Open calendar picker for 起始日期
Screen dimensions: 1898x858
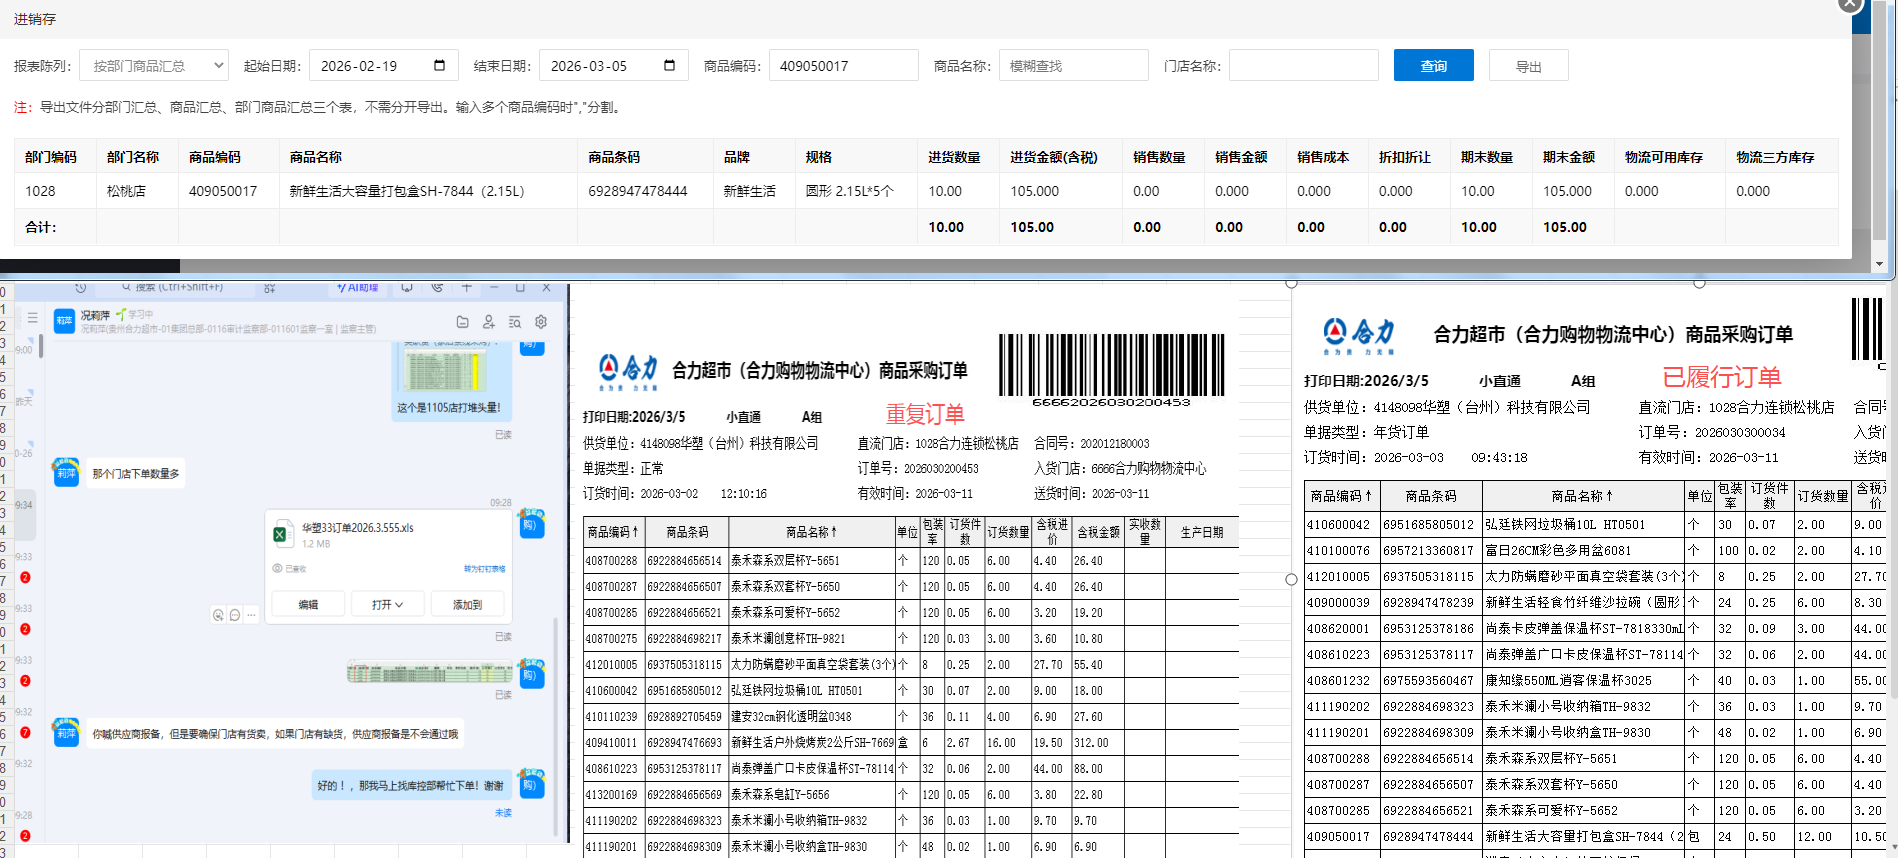coord(439,66)
